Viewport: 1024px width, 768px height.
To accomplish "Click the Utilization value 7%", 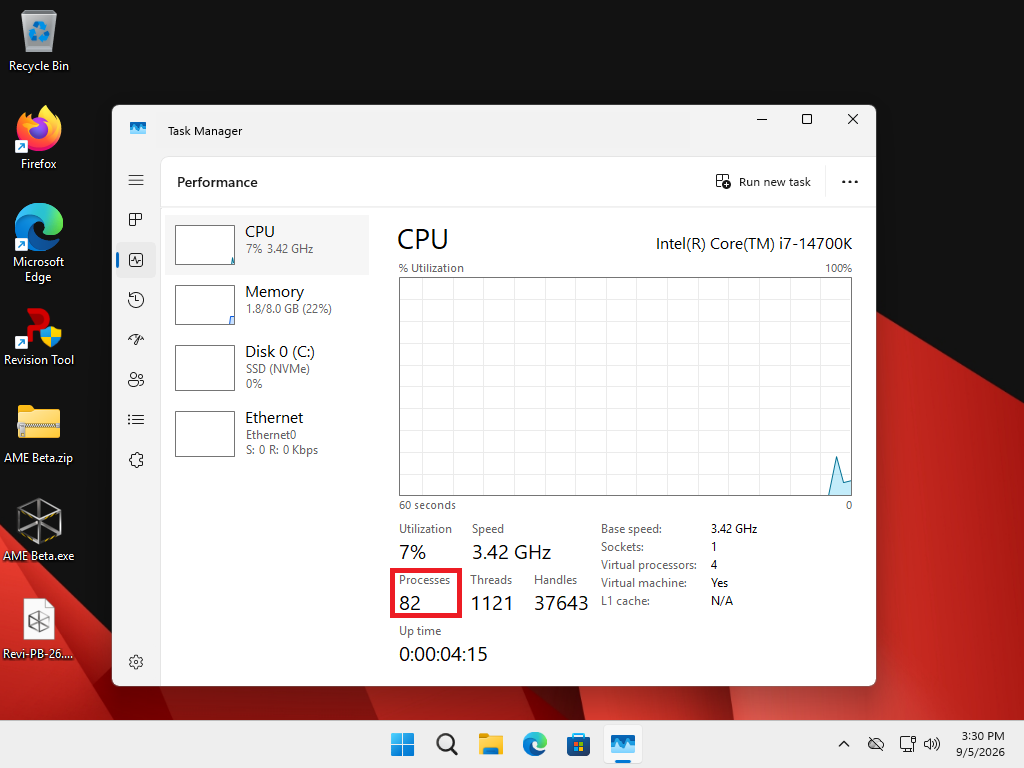I will 412,552.
